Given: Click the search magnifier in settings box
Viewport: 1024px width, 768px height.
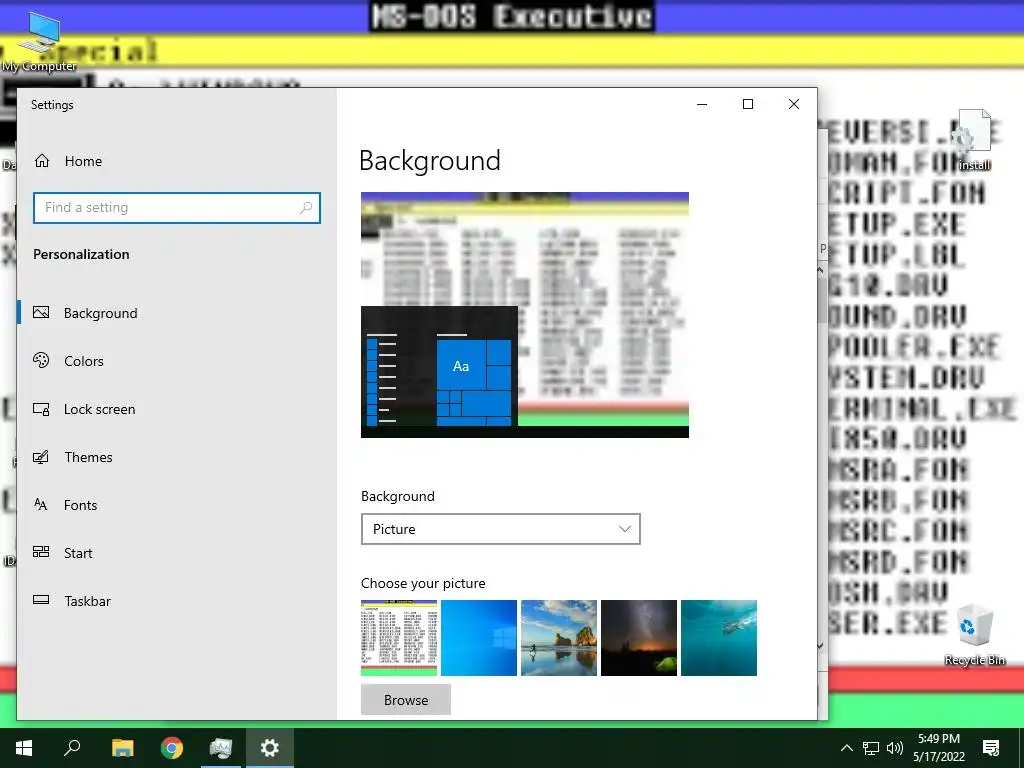Looking at the screenshot, I should point(306,208).
